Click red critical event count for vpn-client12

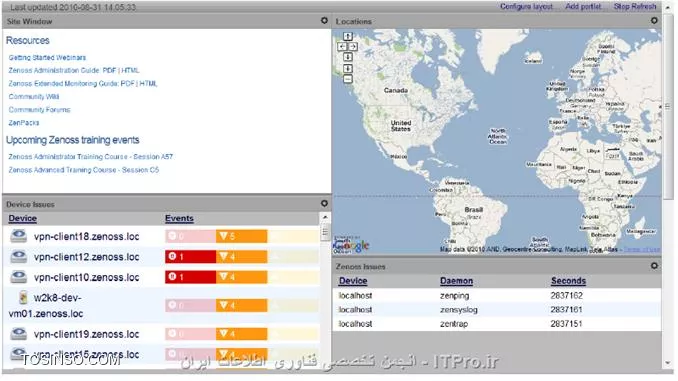190,256
